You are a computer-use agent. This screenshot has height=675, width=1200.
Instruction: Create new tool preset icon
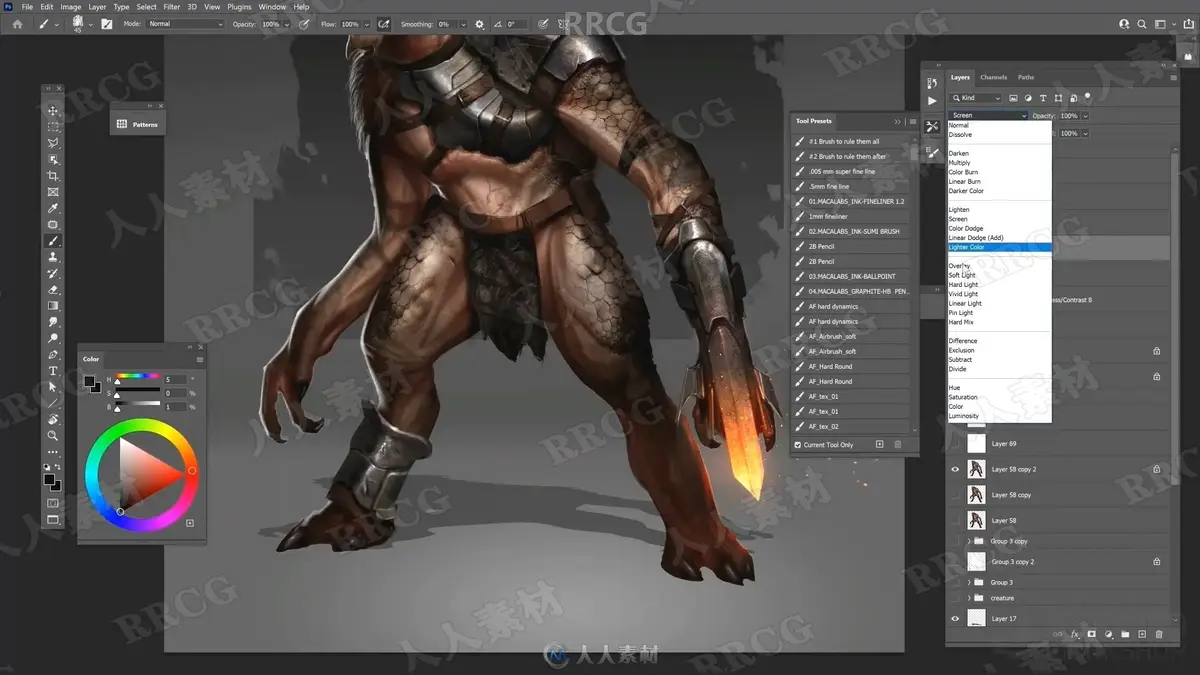(x=879, y=444)
